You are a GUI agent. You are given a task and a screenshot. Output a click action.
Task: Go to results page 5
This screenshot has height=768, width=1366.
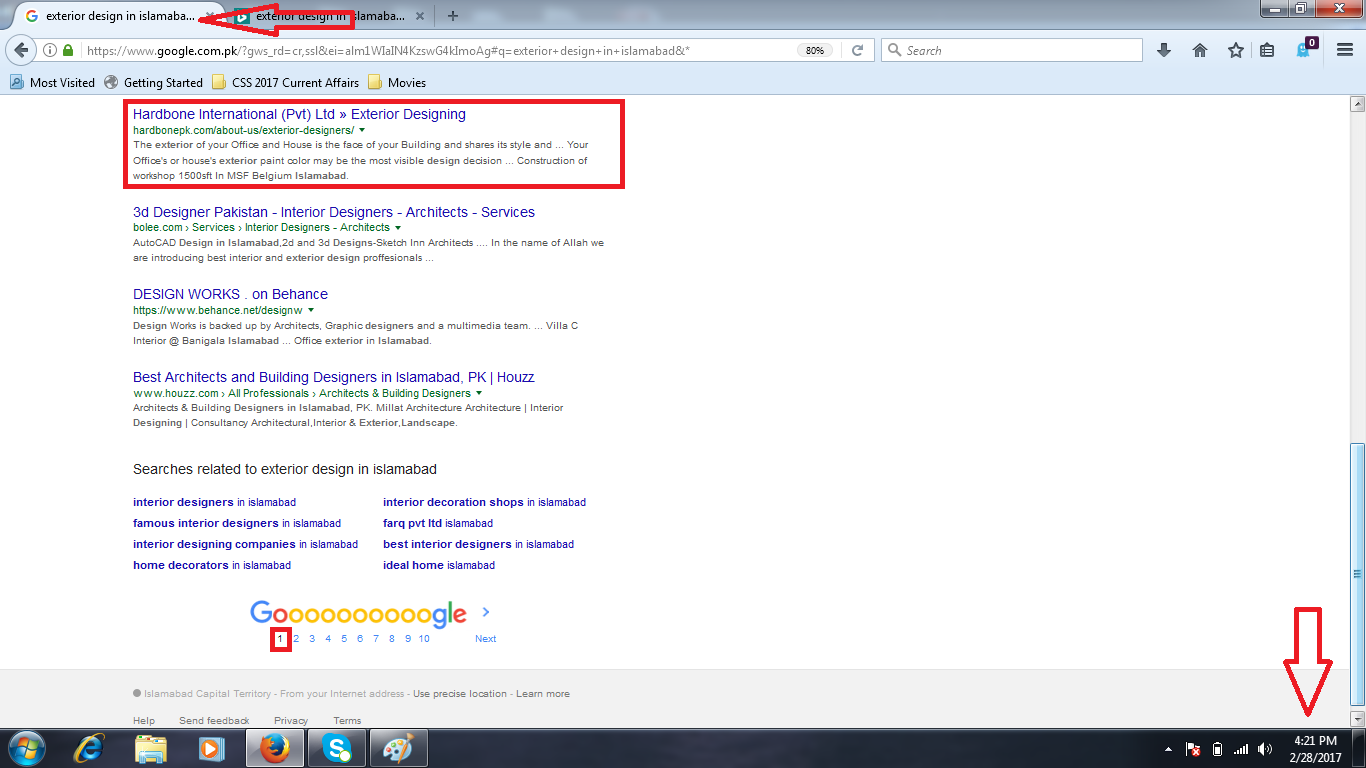click(x=344, y=638)
